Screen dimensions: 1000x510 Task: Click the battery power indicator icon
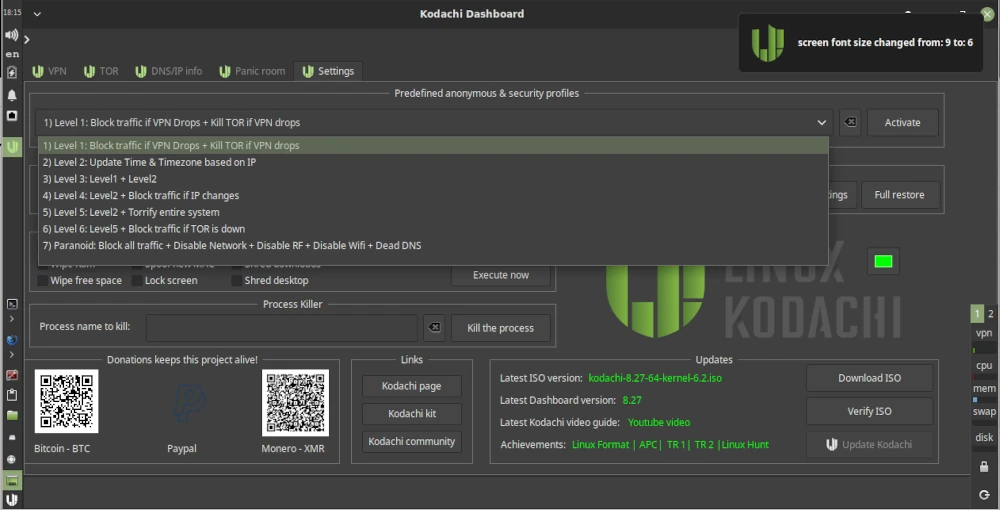pyautogui.click(x=12, y=72)
